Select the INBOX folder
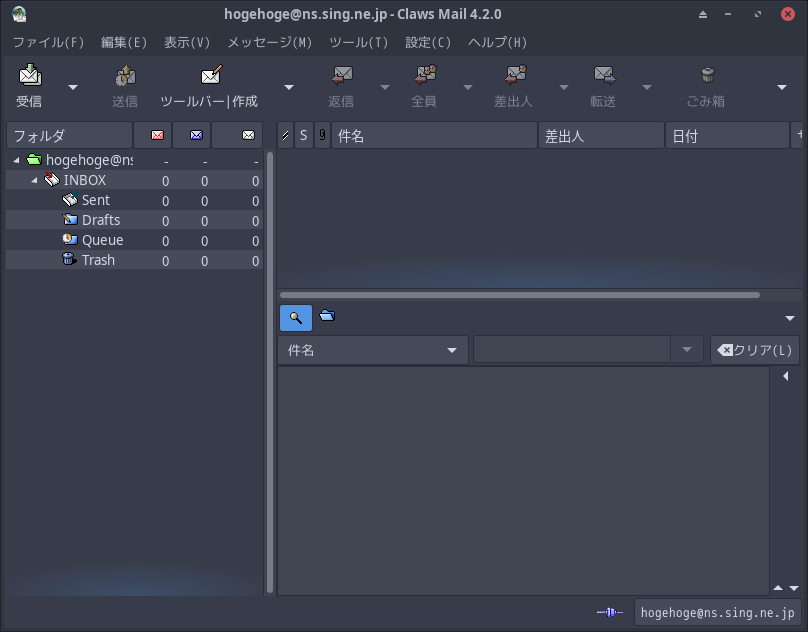Screen dimensions: 808x632 134,180
